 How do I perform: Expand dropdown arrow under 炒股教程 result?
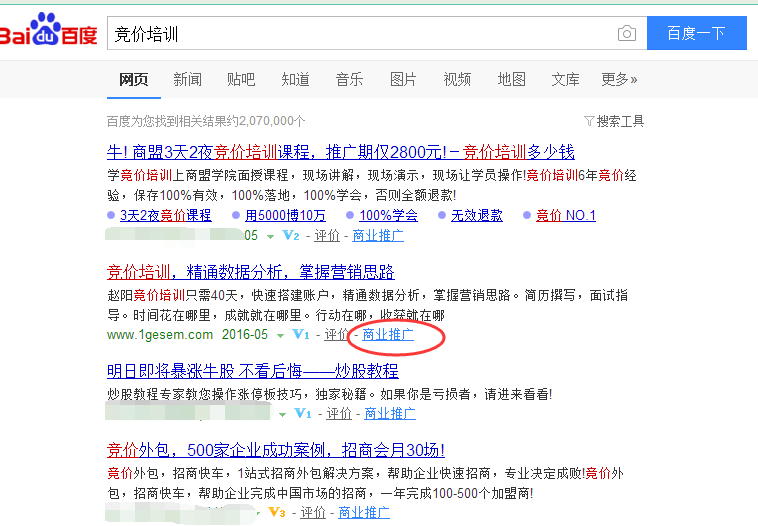coord(282,414)
